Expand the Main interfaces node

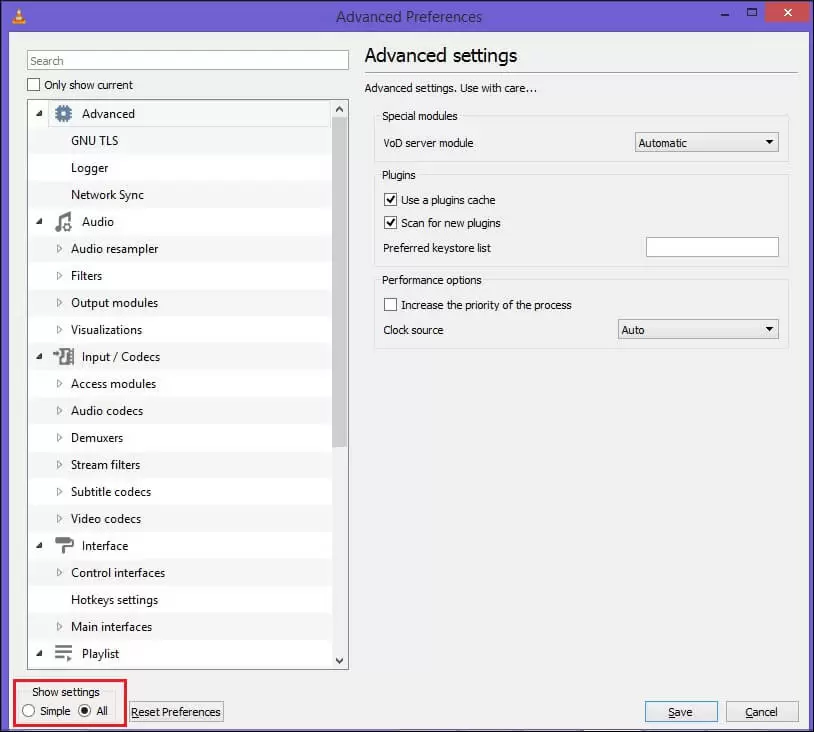click(x=59, y=627)
